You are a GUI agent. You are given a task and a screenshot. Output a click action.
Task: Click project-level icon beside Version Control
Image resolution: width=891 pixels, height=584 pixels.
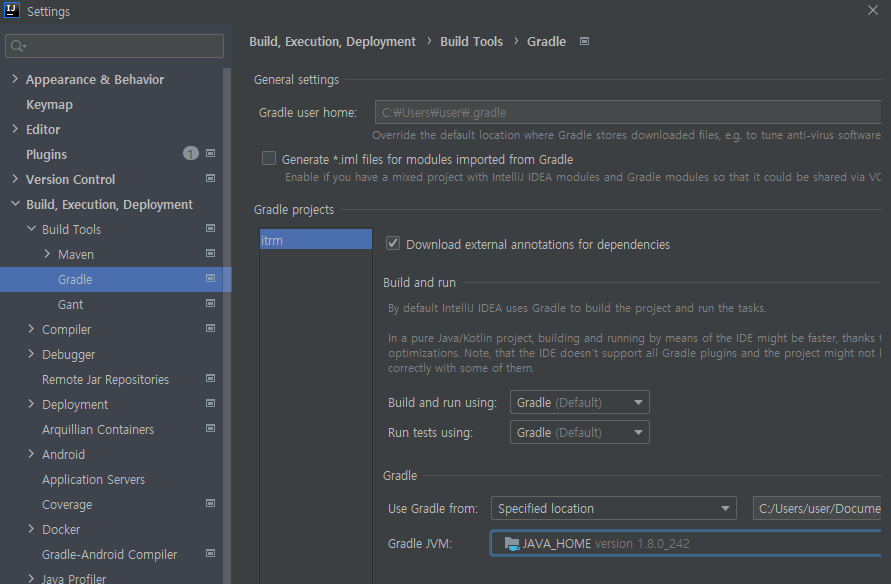[x=210, y=178]
